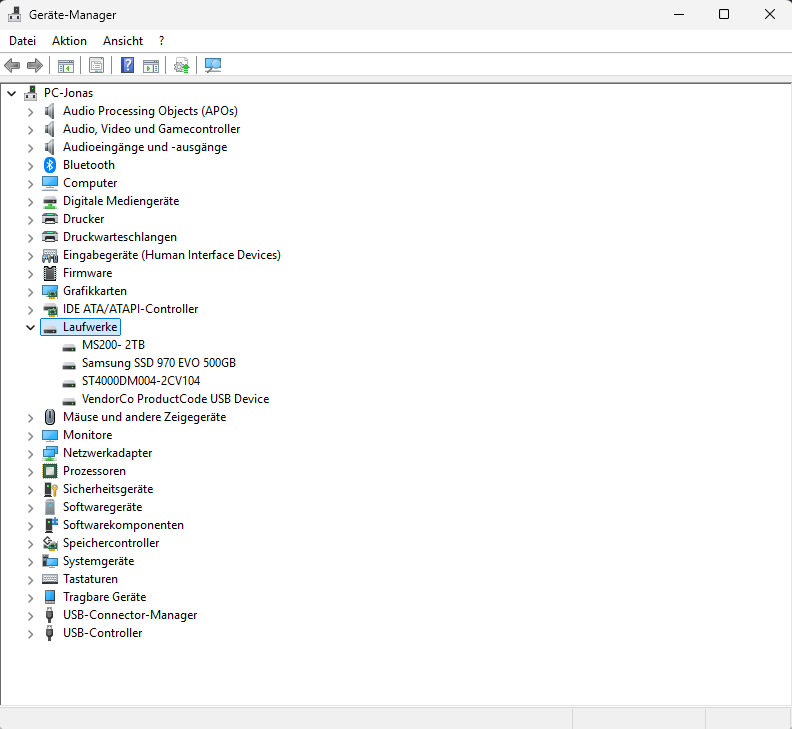Click the Back arrow toolbar icon
Image resolution: width=792 pixels, height=729 pixels.
[12, 65]
